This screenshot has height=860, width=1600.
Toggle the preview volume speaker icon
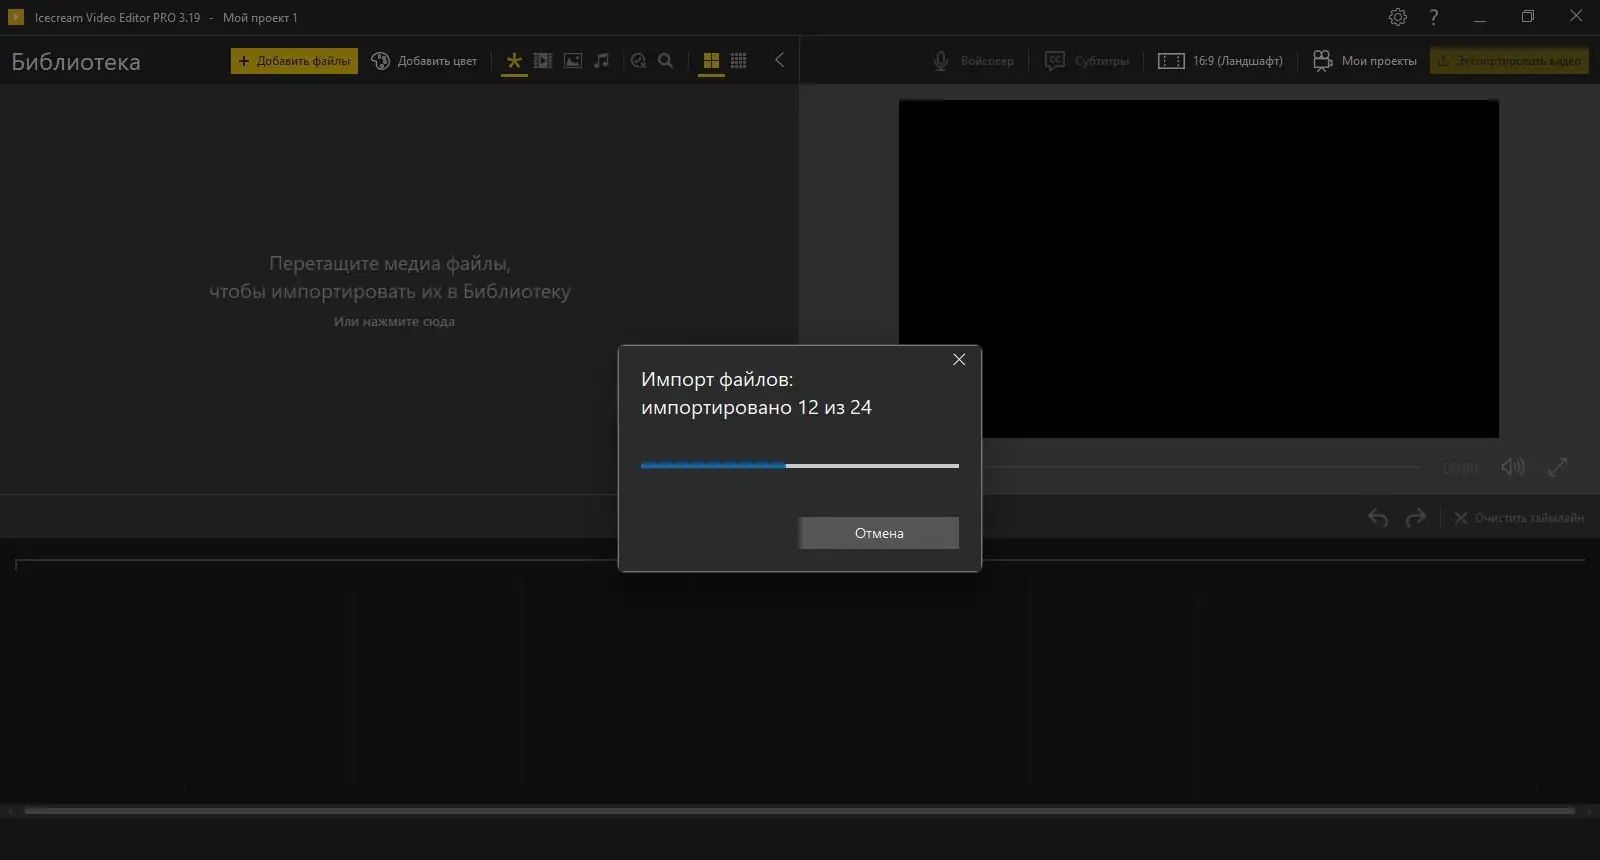click(1513, 467)
